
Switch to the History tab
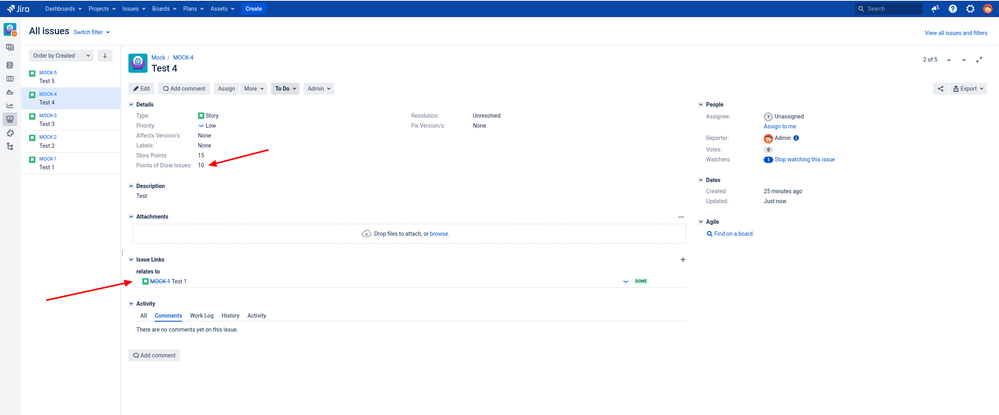click(x=231, y=316)
